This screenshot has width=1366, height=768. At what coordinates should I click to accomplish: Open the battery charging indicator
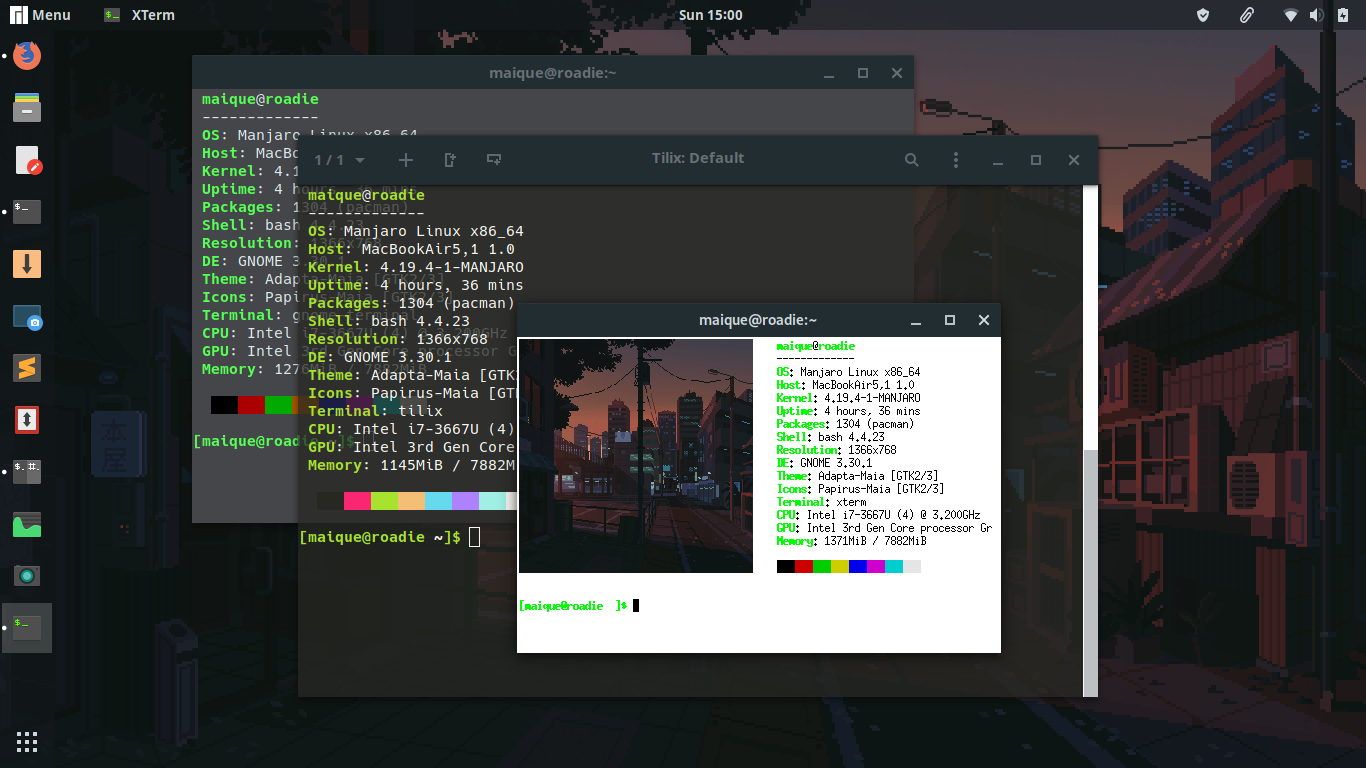[1342, 15]
